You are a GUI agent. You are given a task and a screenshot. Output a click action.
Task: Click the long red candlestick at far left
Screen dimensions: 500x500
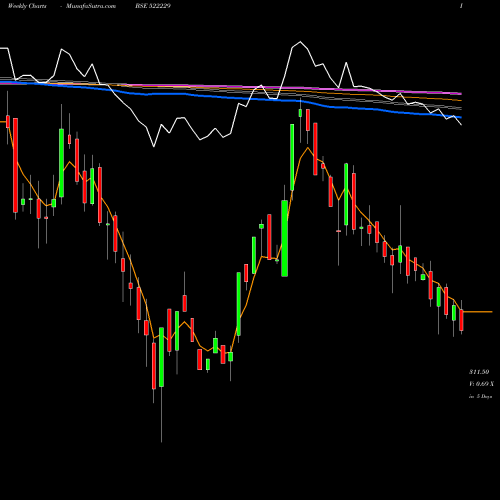[15, 165]
